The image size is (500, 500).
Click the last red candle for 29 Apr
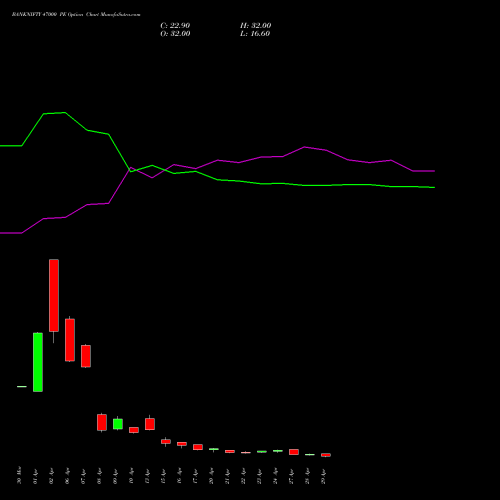(326, 455)
